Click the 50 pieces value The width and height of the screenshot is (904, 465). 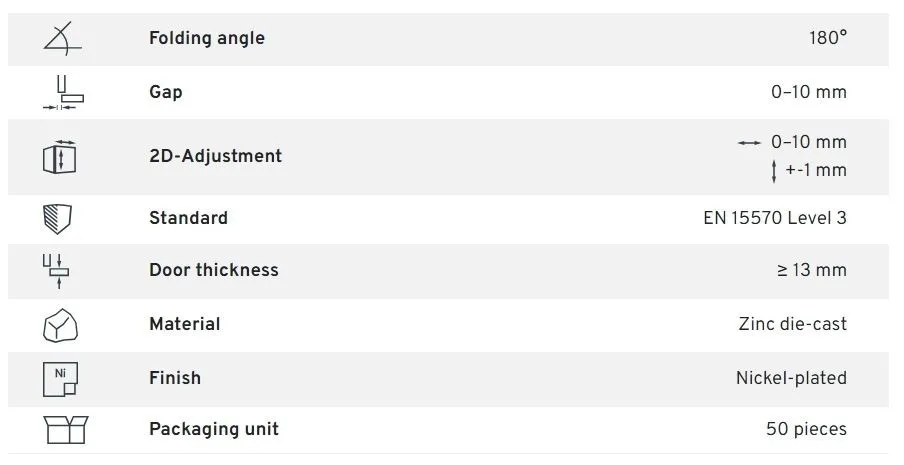tap(806, 429)
